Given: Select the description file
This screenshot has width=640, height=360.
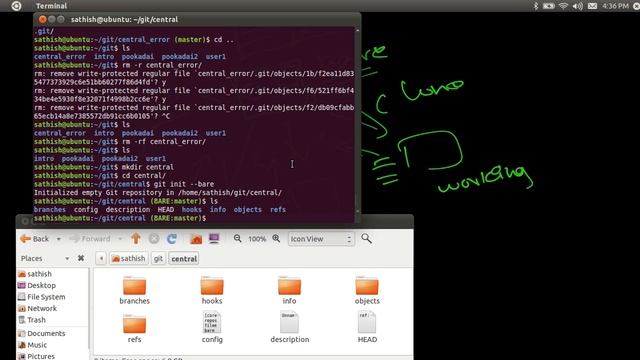Looking at the screenshot, I should pyautogui.click(x=289, y=327).
